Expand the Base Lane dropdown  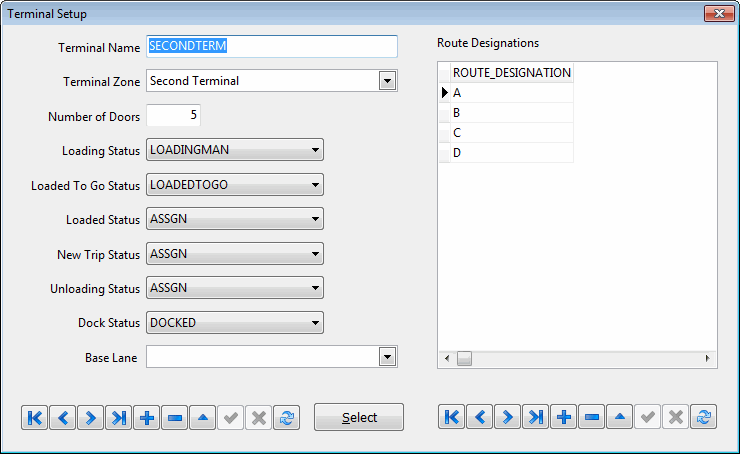387,357
